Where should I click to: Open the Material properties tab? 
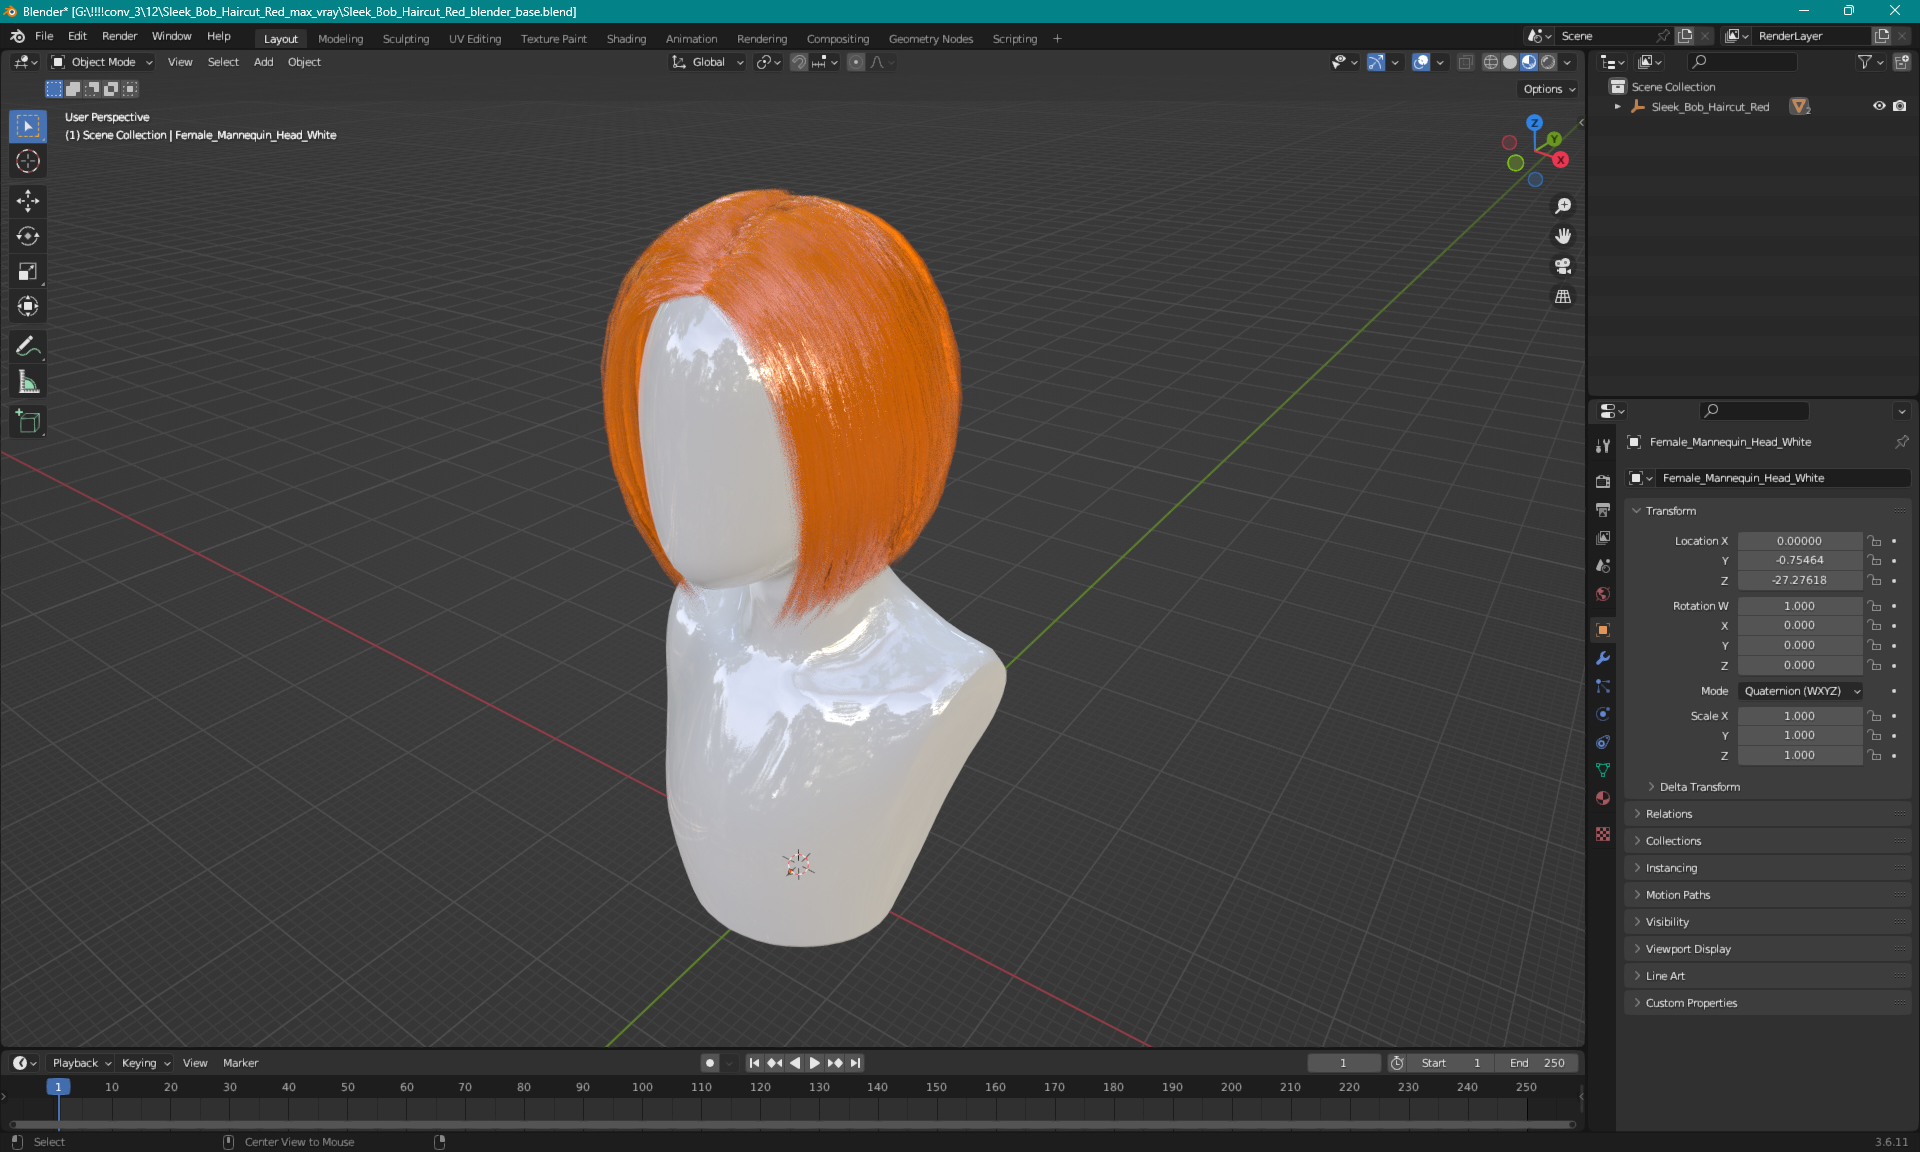[1603, 798]
